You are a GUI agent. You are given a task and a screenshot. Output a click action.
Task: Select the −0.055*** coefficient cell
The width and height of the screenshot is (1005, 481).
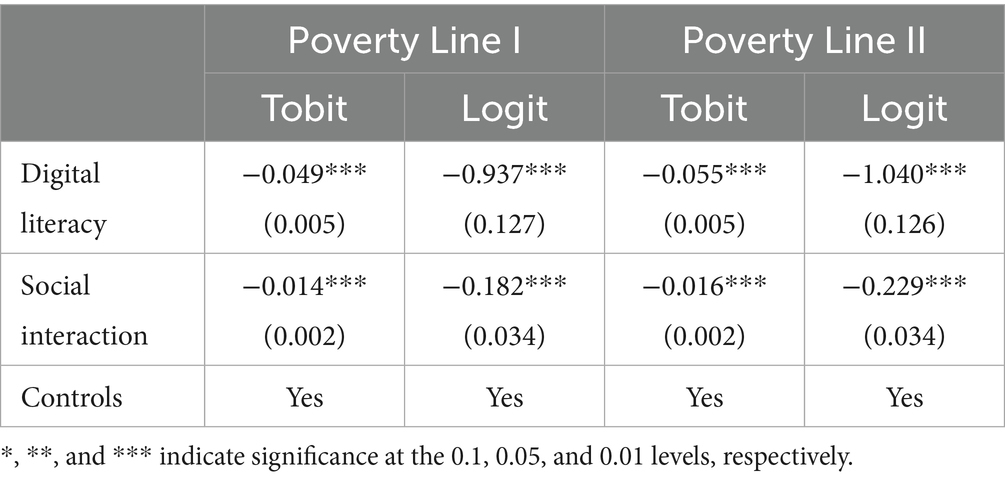(x=704, y=175)
